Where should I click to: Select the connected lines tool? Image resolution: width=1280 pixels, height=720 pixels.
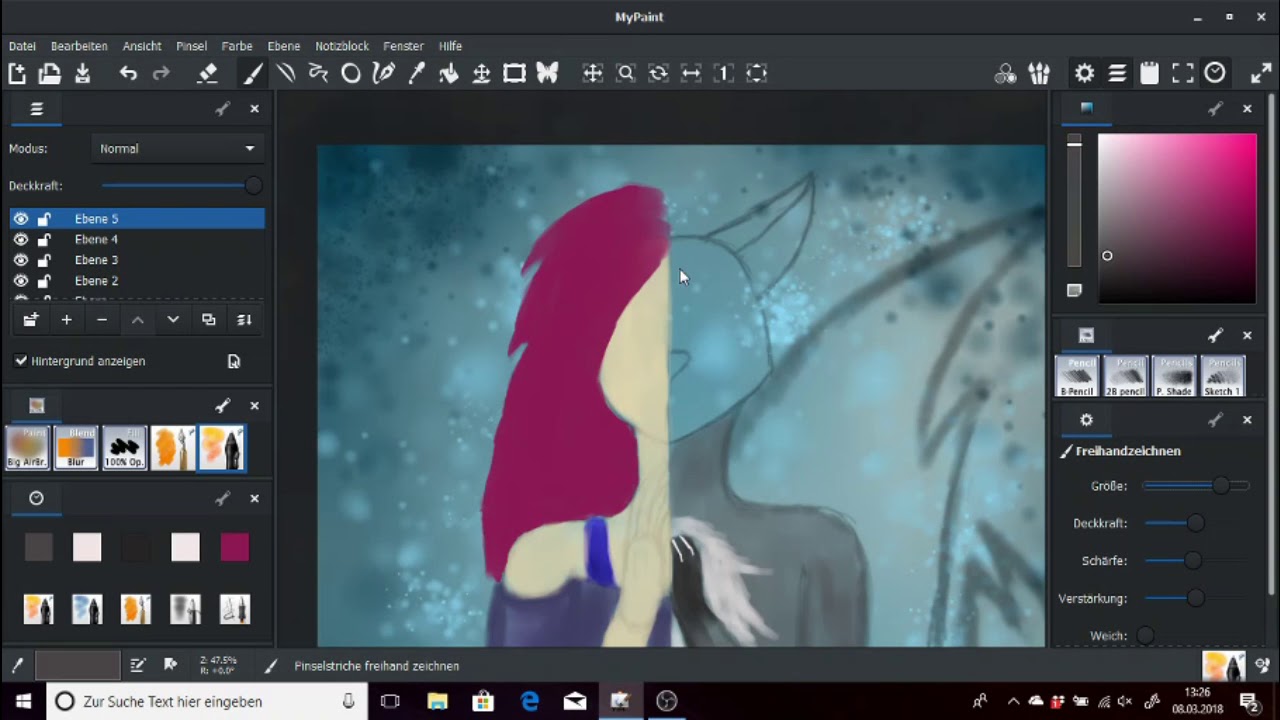click(318, 73)
